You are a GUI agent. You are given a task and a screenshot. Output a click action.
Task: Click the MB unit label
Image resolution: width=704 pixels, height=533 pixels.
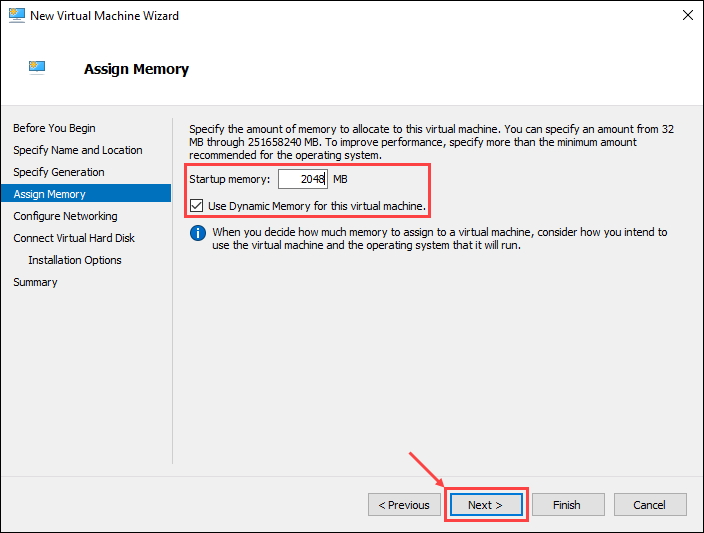click(x=340, y=179)
